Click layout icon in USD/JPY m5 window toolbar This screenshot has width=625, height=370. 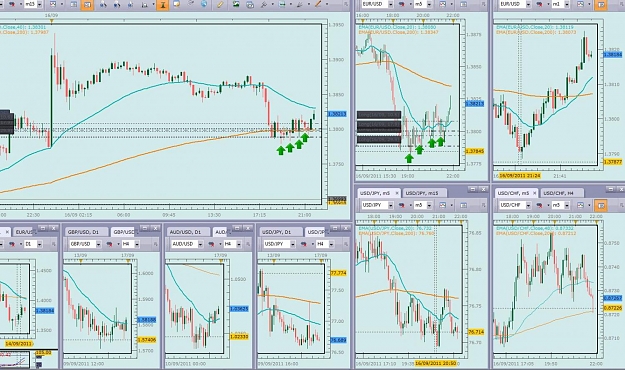click(464, 205)
